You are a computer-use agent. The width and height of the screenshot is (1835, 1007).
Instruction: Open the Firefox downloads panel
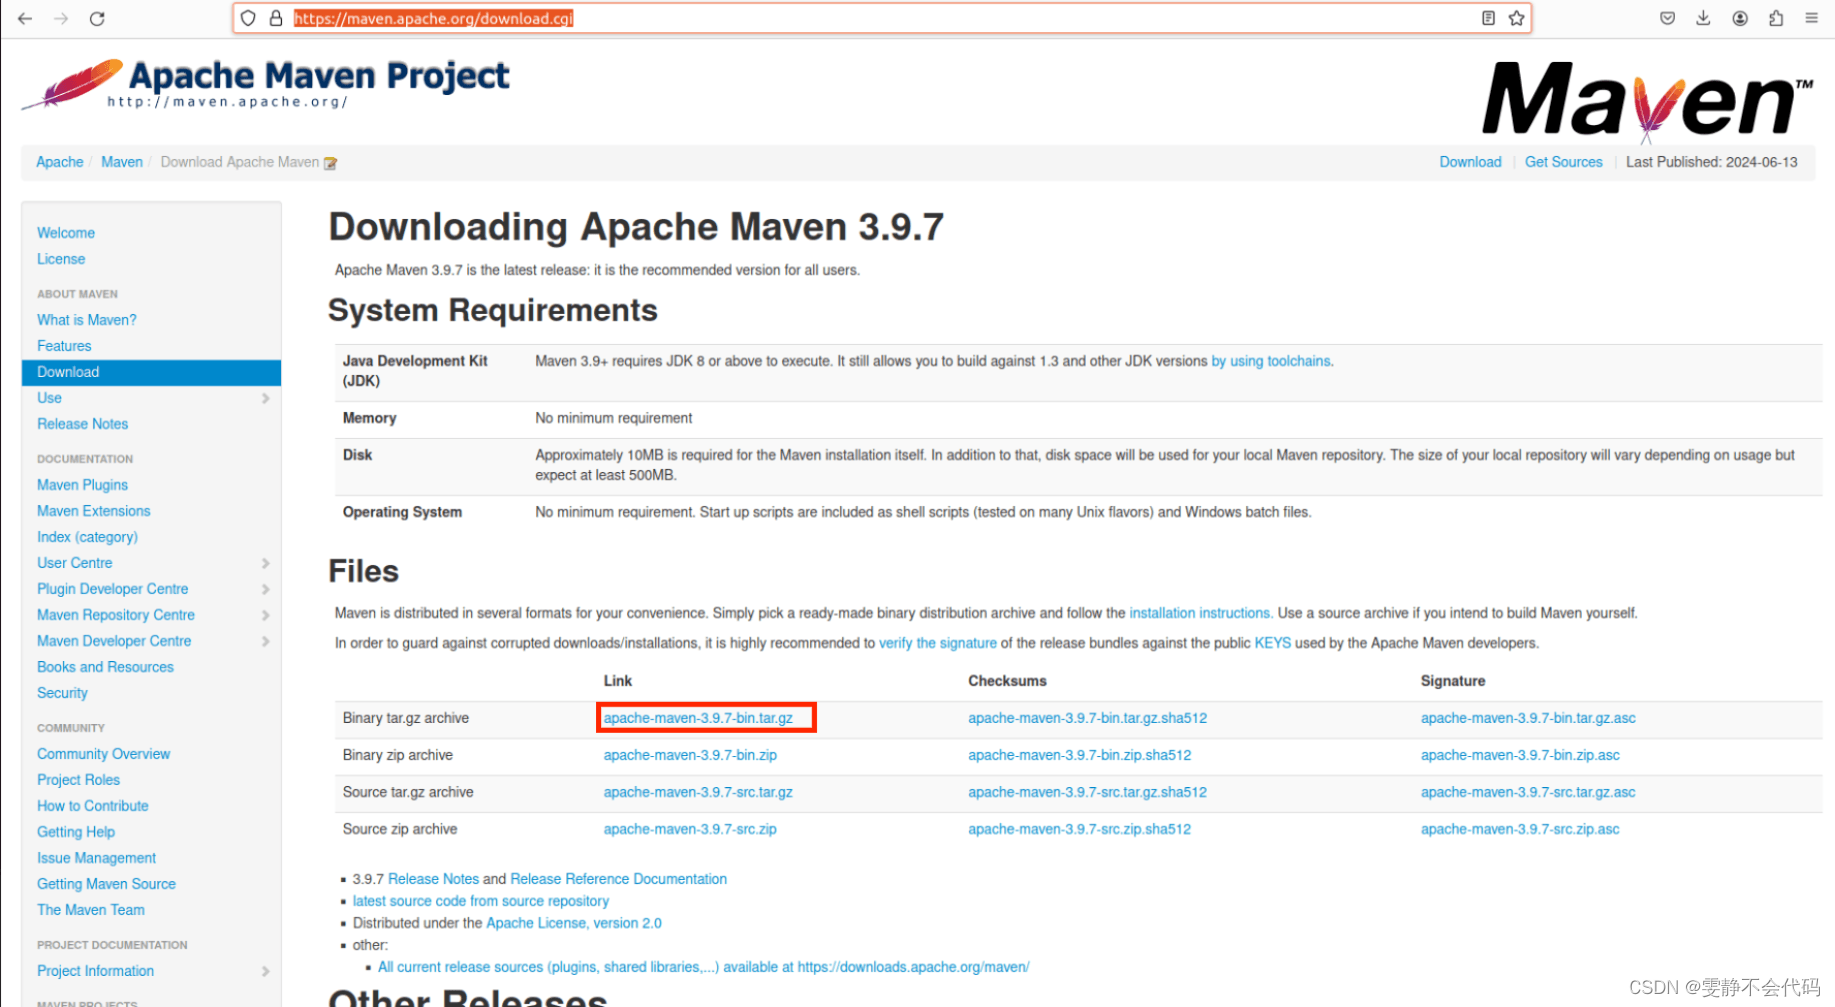coord(1703,18)
